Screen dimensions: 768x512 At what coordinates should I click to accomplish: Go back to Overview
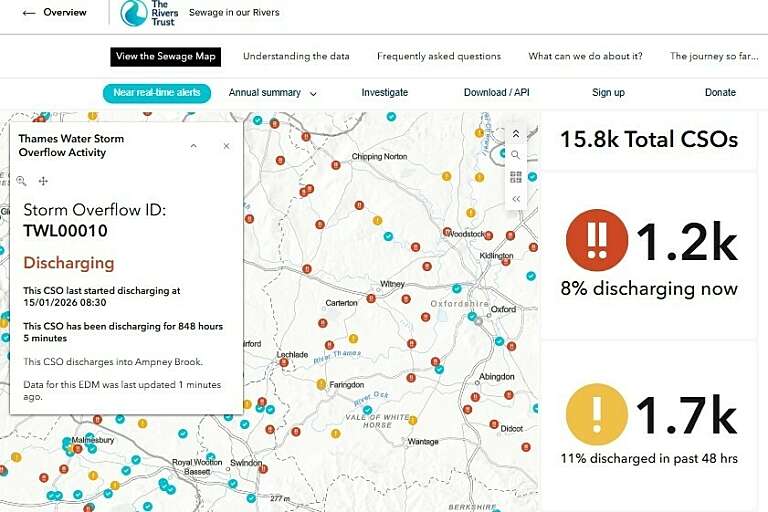(54, 12)
